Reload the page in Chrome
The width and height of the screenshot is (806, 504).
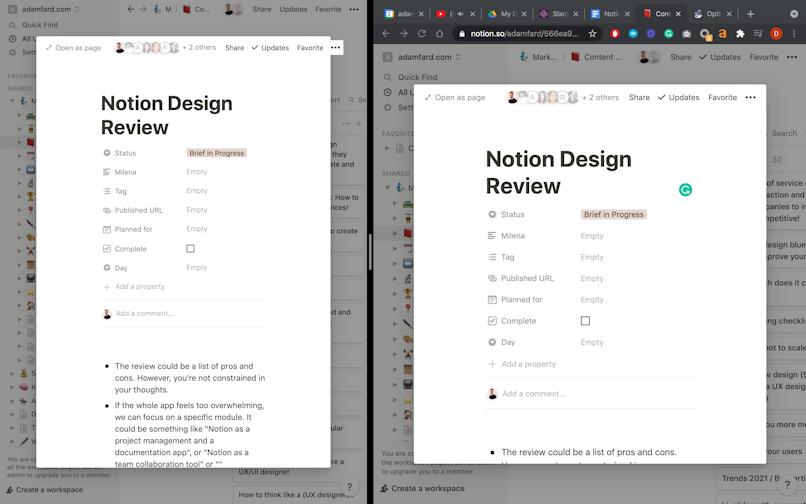422,34
